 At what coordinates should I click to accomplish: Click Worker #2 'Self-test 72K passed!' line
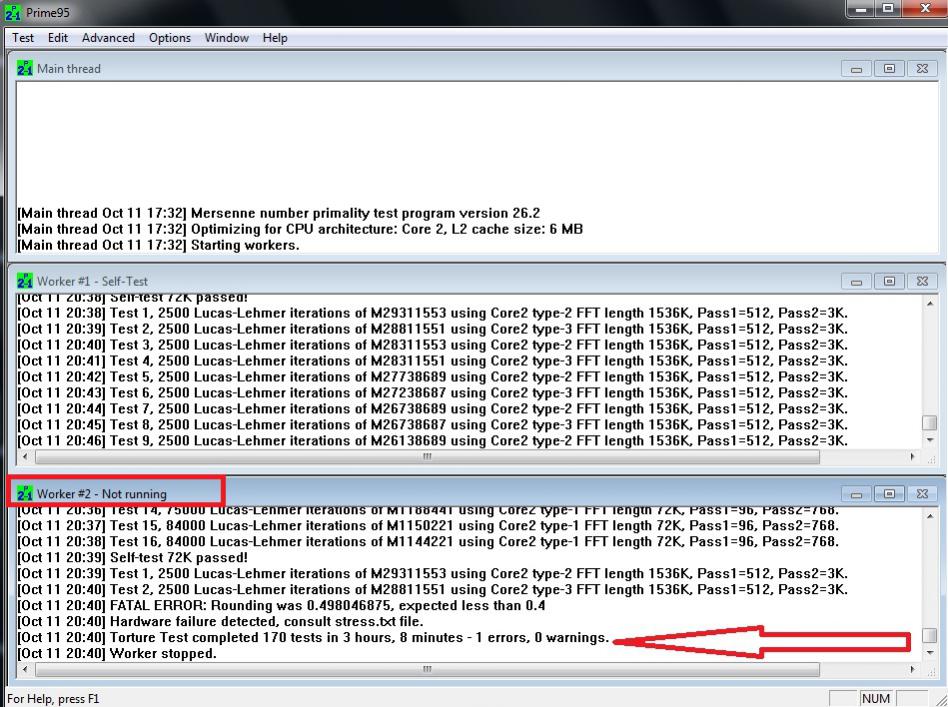(x=132, y=558)
